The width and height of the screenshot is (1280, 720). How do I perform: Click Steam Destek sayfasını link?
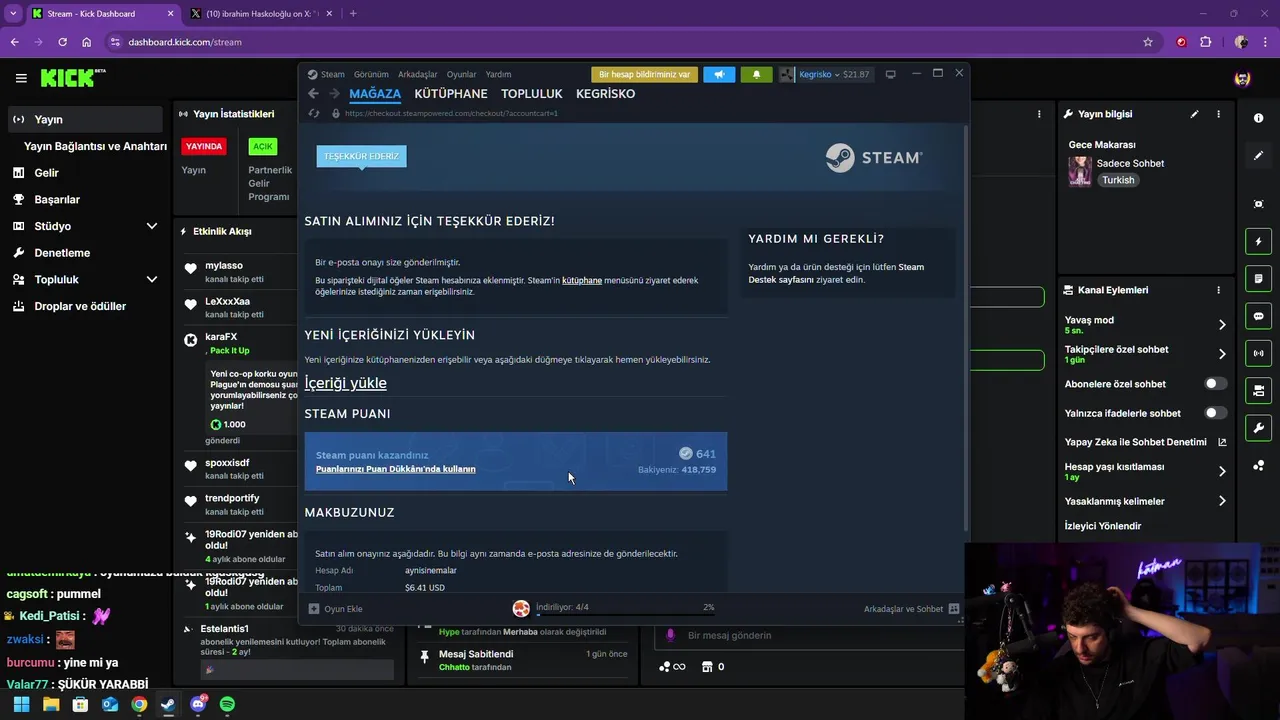tap(836, 274)
